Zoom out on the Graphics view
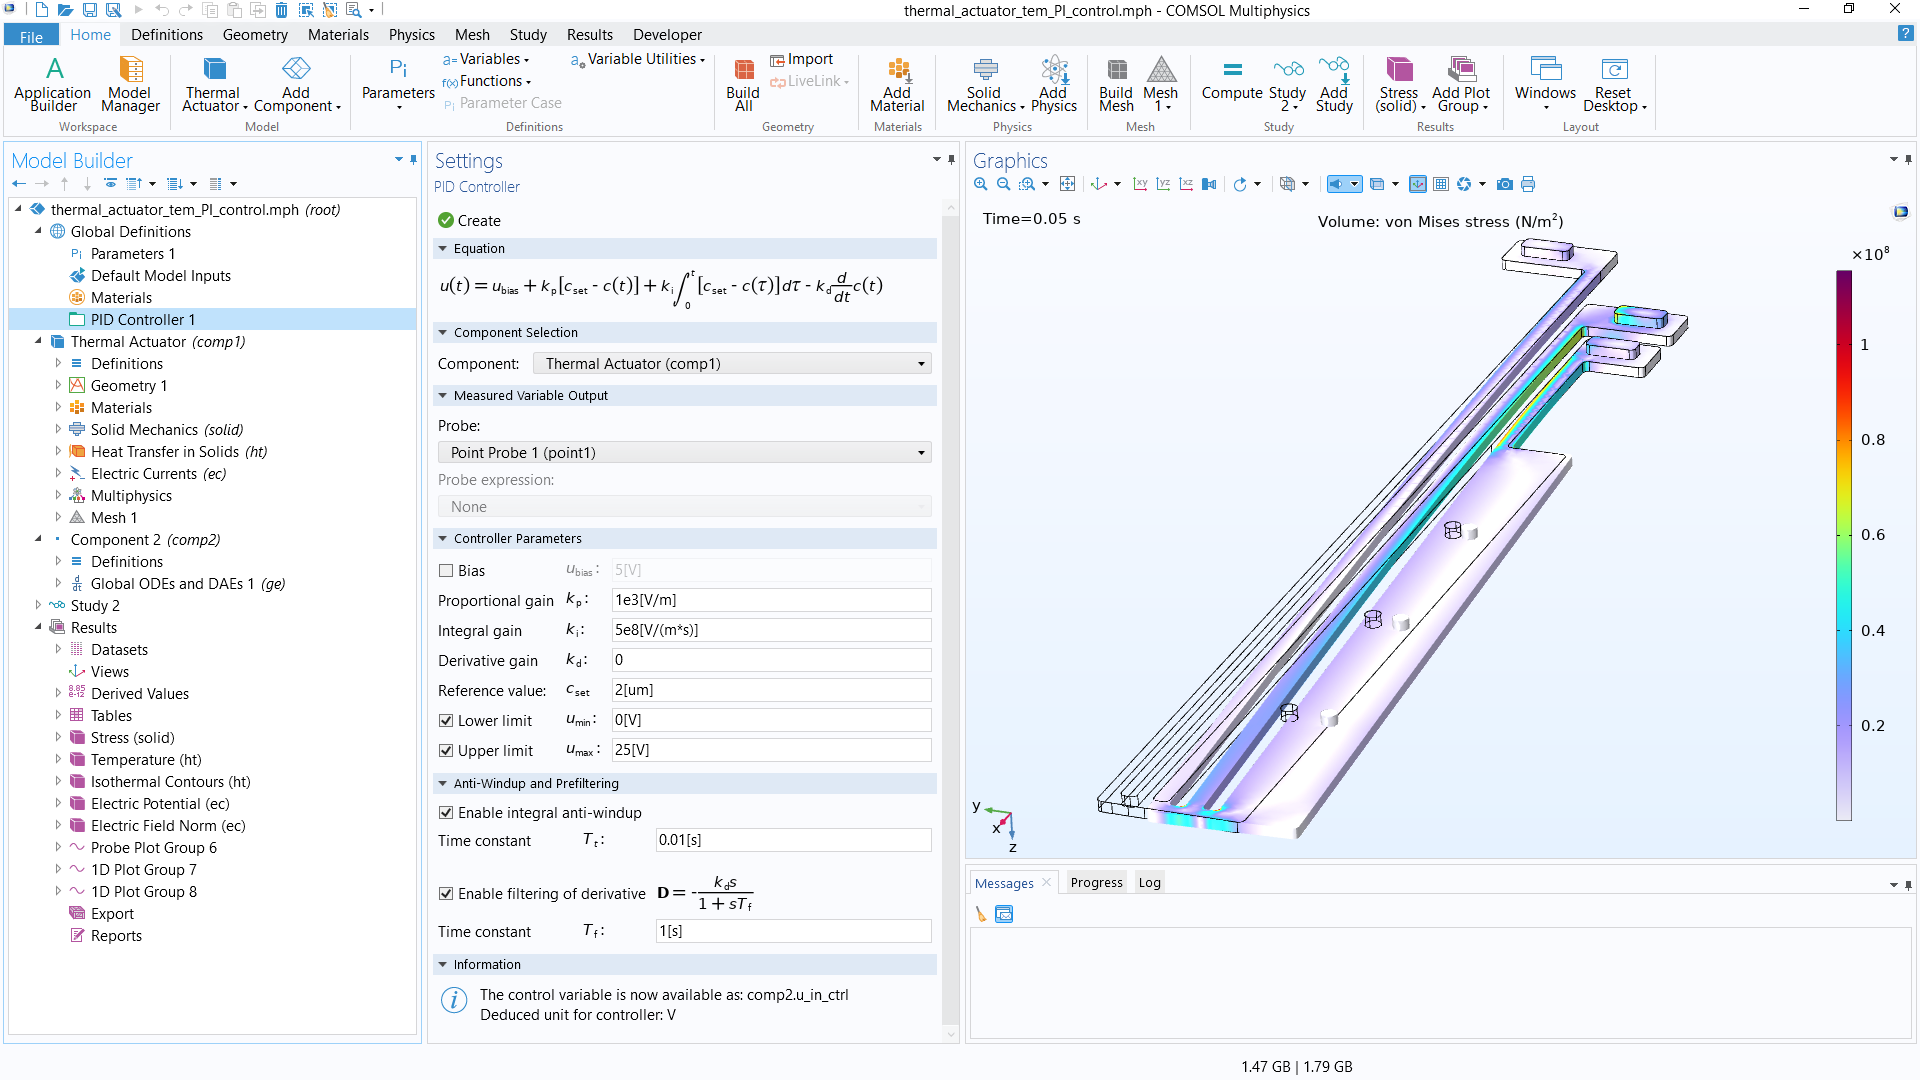This screenshot has height=1080, width=1920. point(1003,184)
